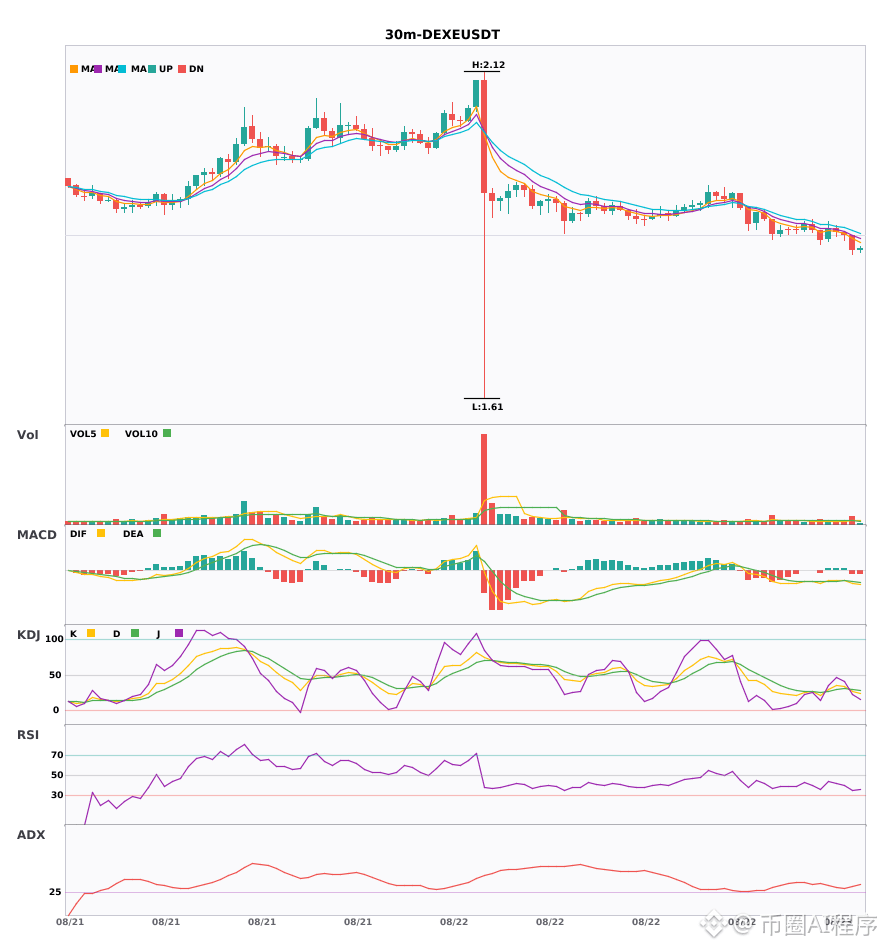
Task: Click the L:1.61 low price label
Action: (x=488, y=407)
